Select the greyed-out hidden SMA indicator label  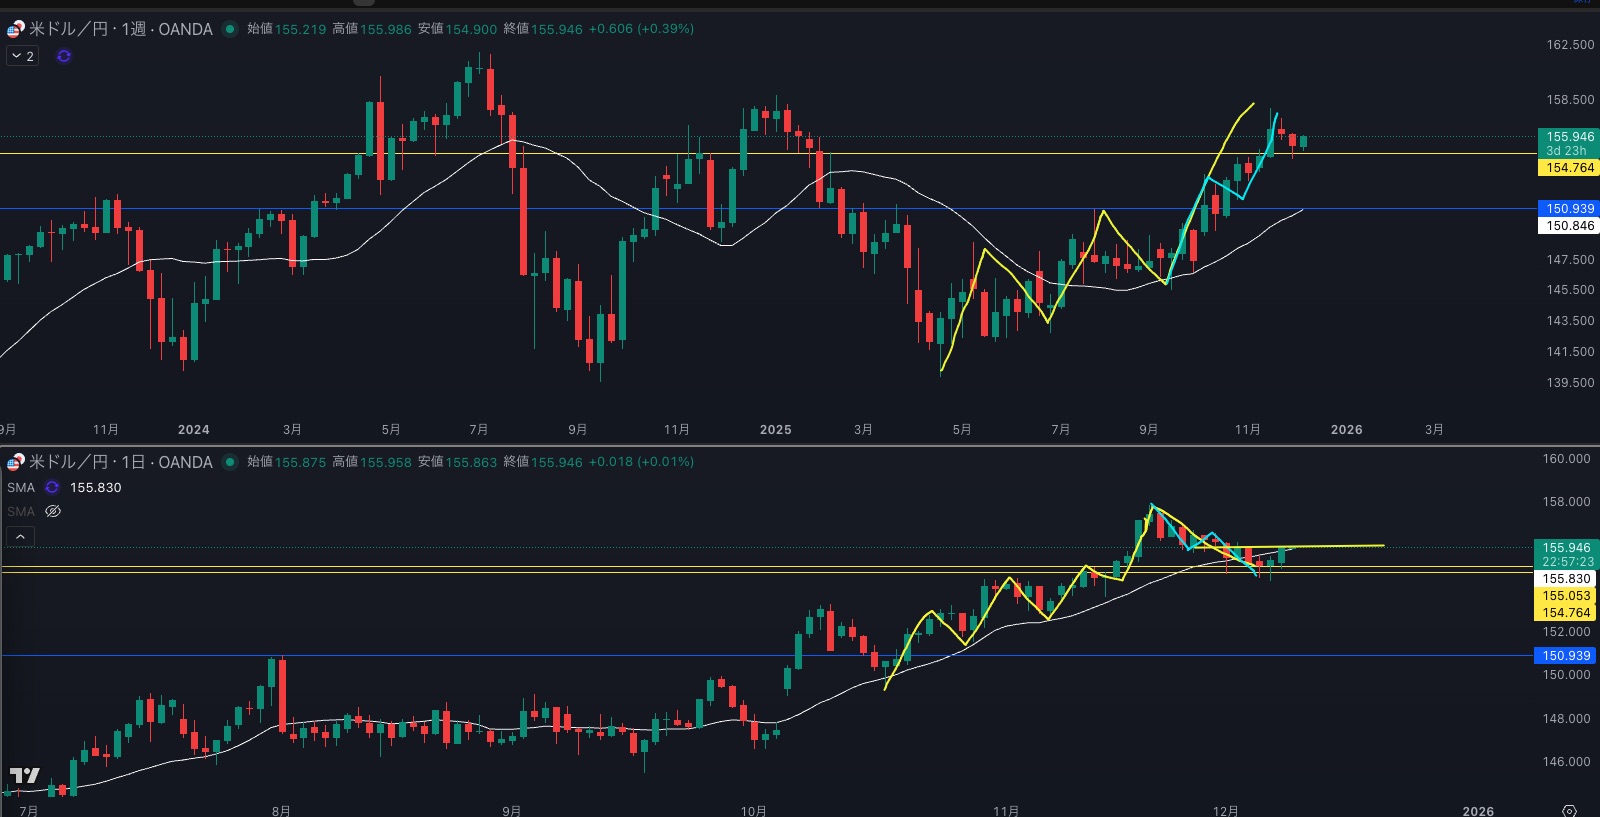coord(21,511)
